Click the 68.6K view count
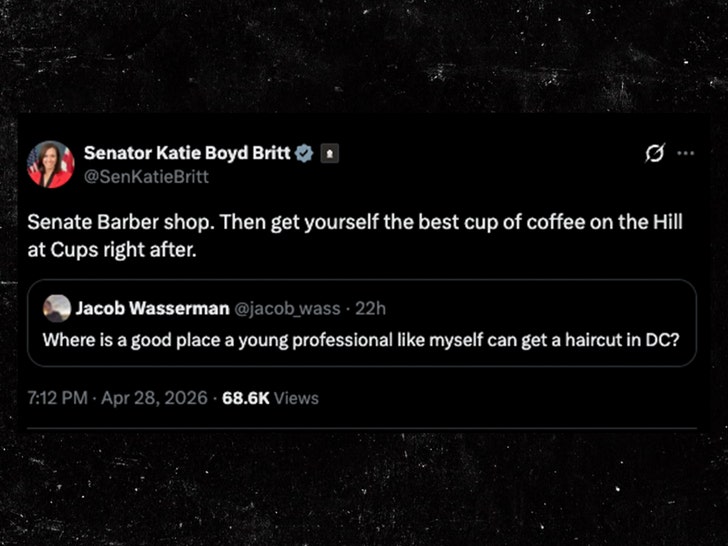 coord(245,397)
